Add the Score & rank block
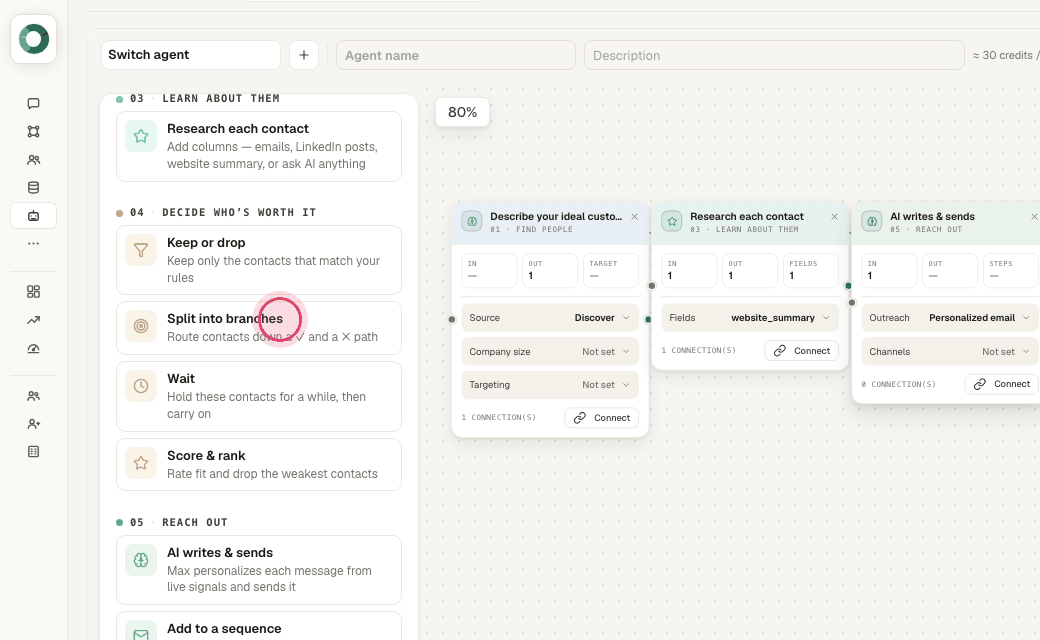Screen dimensions: 1040x640 (259, 464)
